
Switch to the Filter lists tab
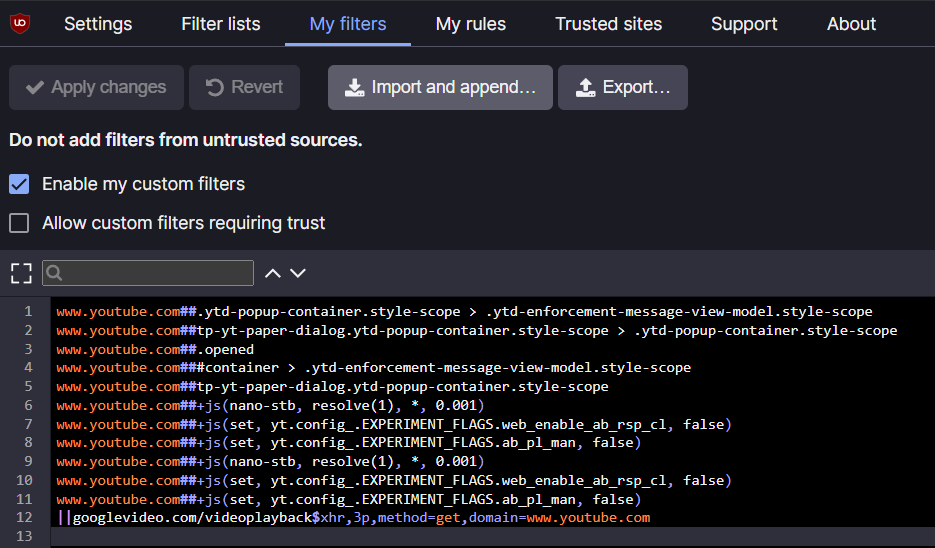[x=221, y=24]
